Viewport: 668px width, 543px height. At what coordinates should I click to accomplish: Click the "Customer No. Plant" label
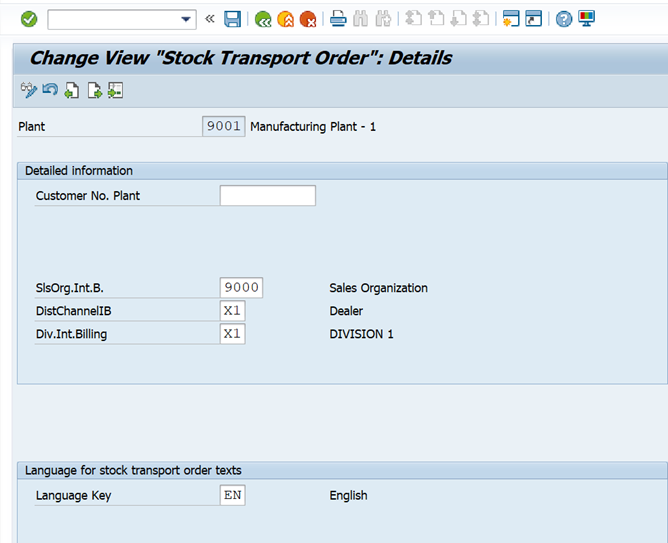point(88,196)
